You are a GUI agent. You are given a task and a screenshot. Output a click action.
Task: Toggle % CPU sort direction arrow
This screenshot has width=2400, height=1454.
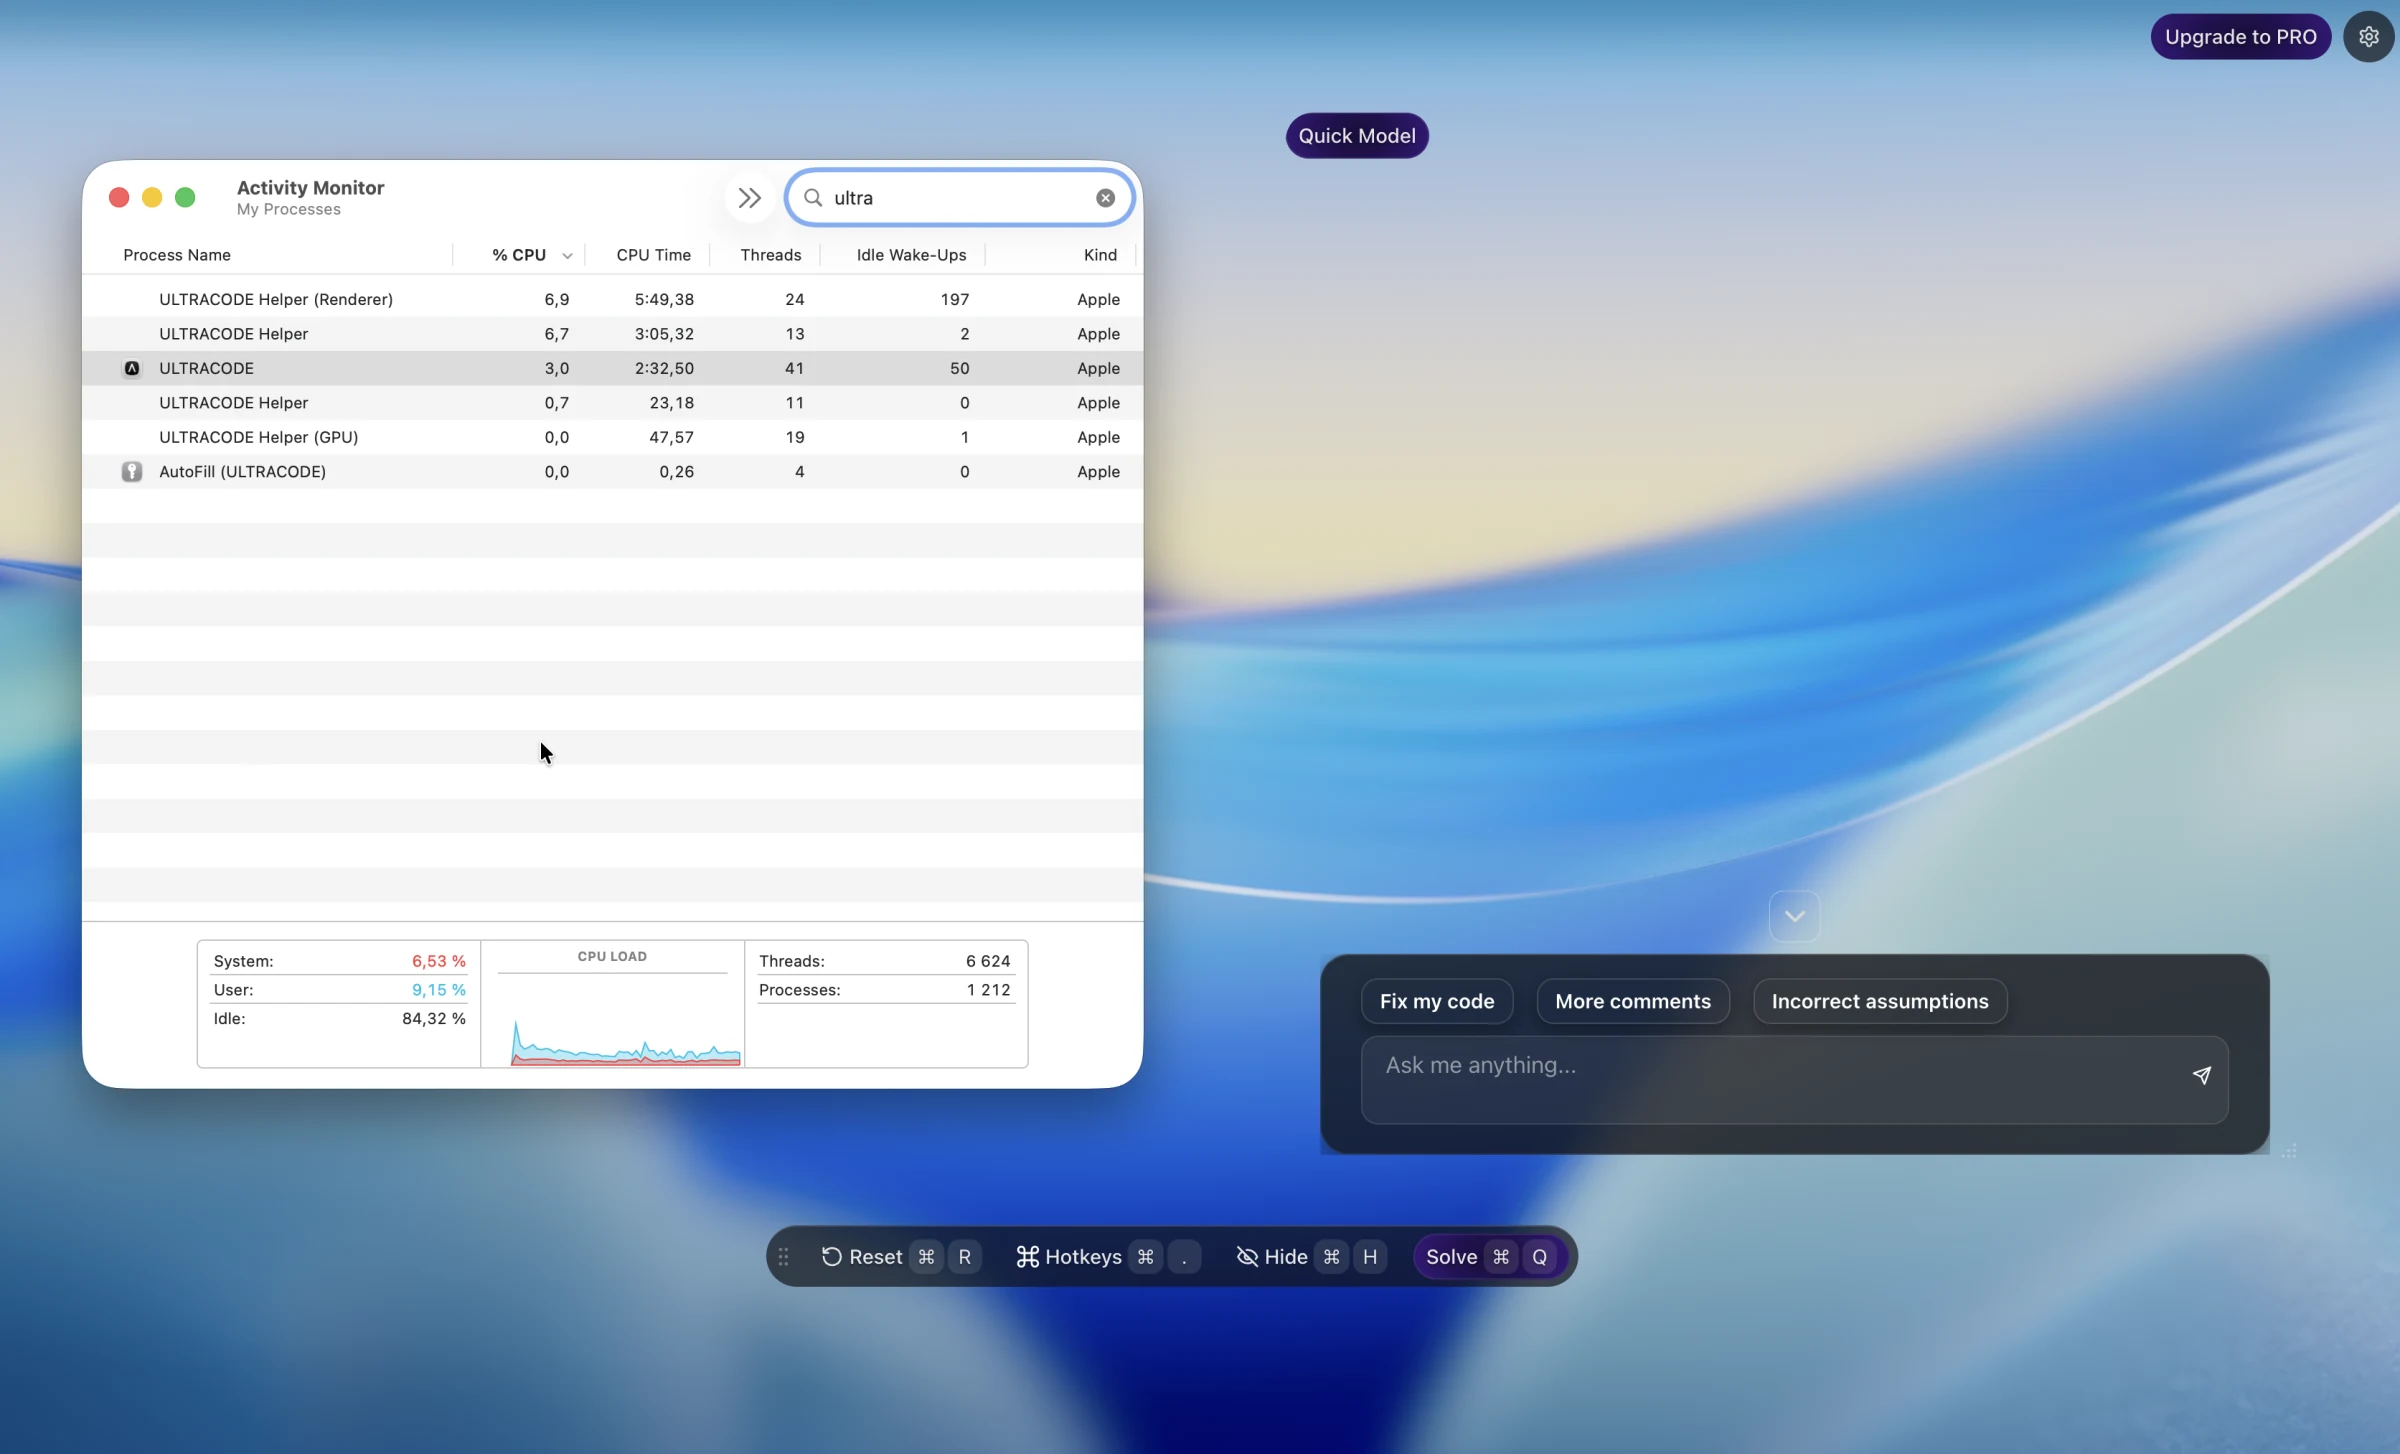tap(567, 256)
